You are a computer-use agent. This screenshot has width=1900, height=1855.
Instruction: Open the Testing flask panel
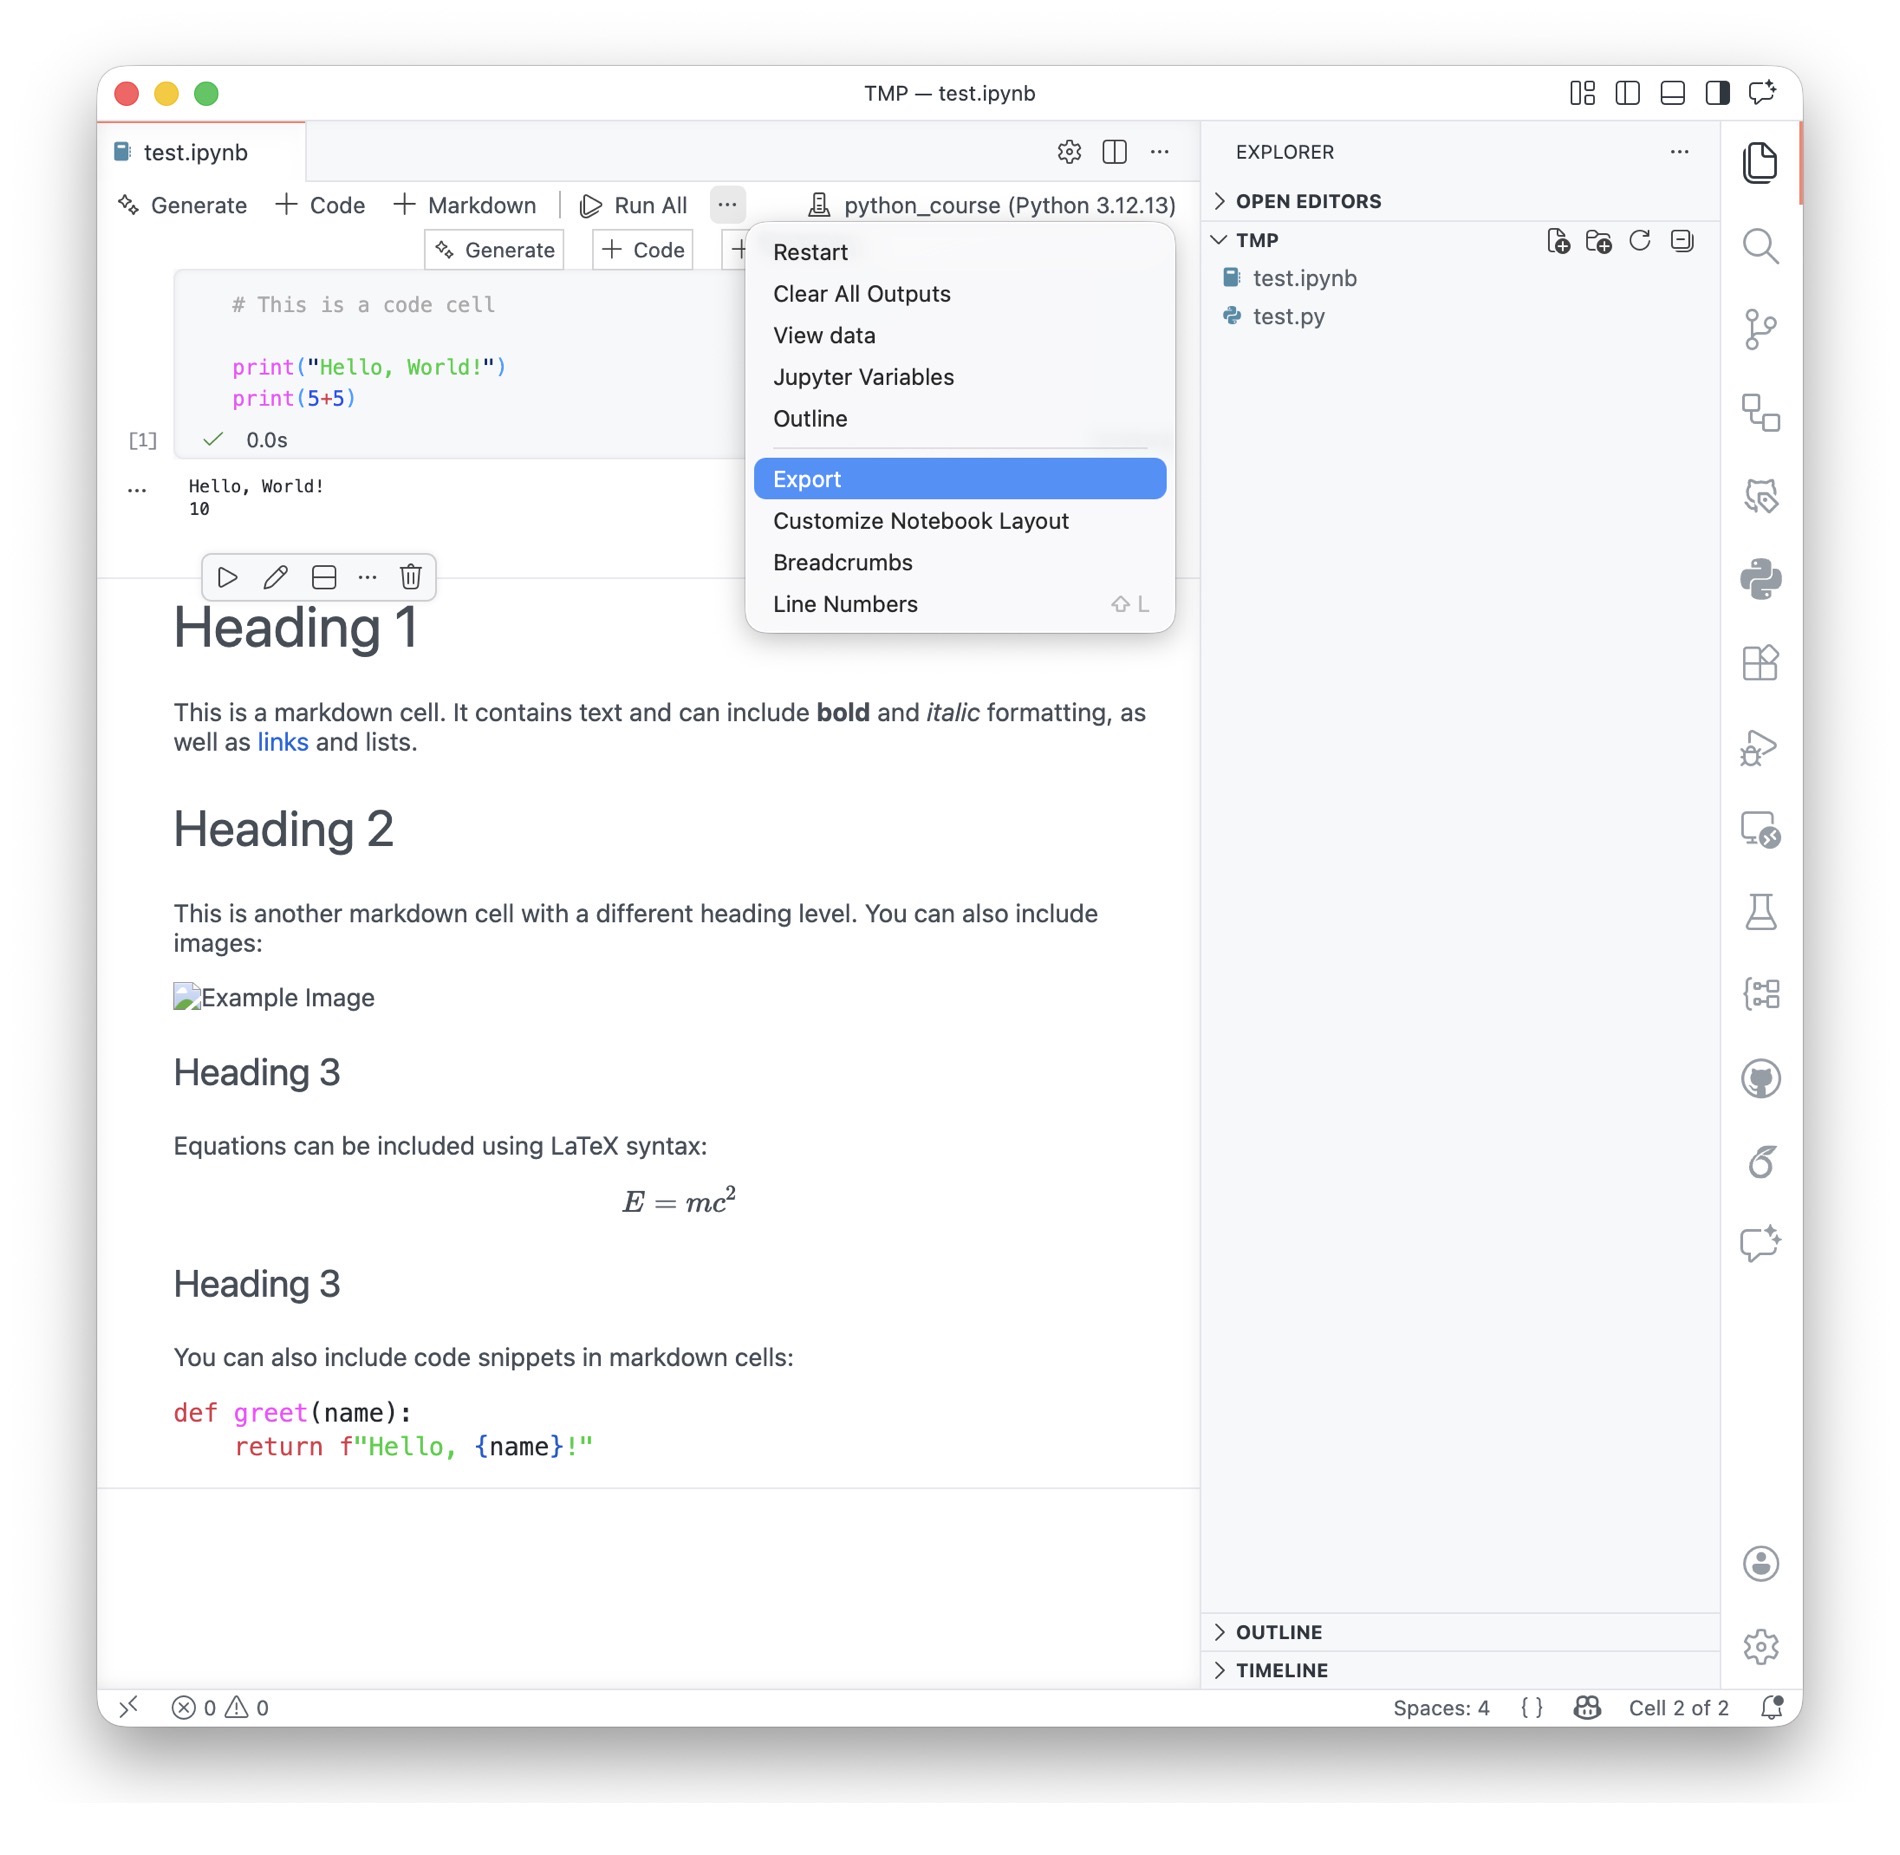(x=1760, y=912)
